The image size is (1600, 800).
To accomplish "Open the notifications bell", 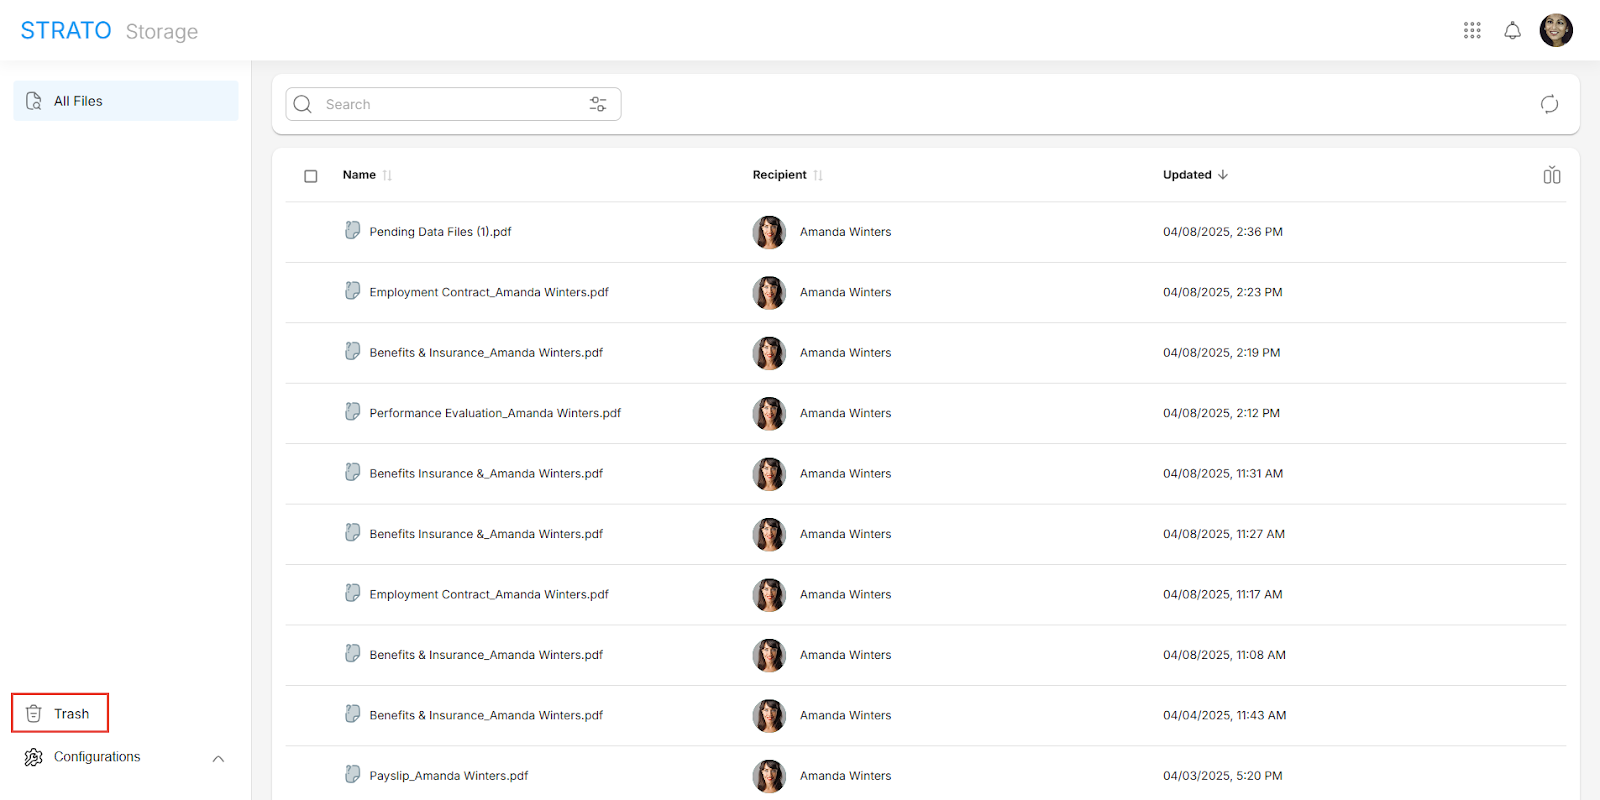I will [x=1512, y=30].
